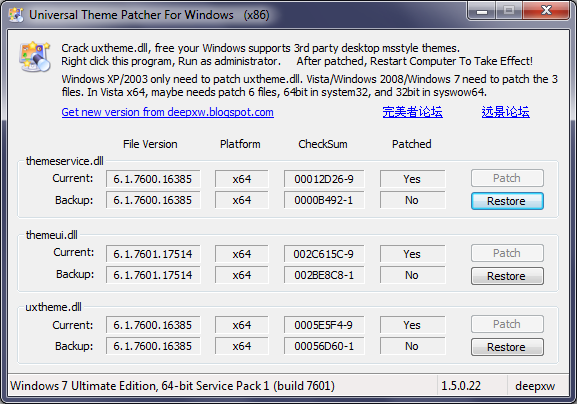Click the Windows 7 Ultimate Edition status text

click(173, 386)
